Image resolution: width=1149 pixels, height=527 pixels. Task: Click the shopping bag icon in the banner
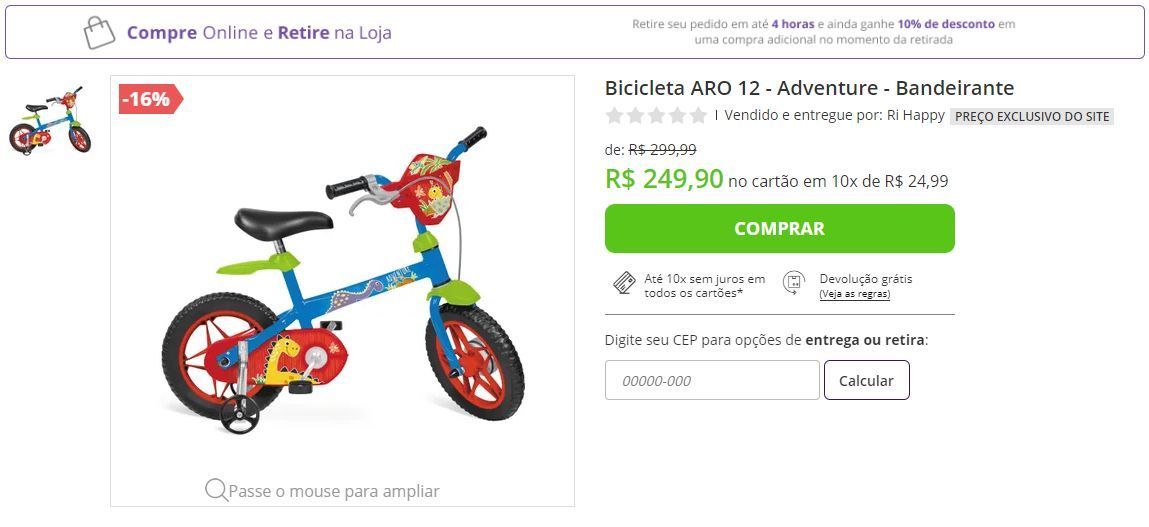(x=99, y=32)
